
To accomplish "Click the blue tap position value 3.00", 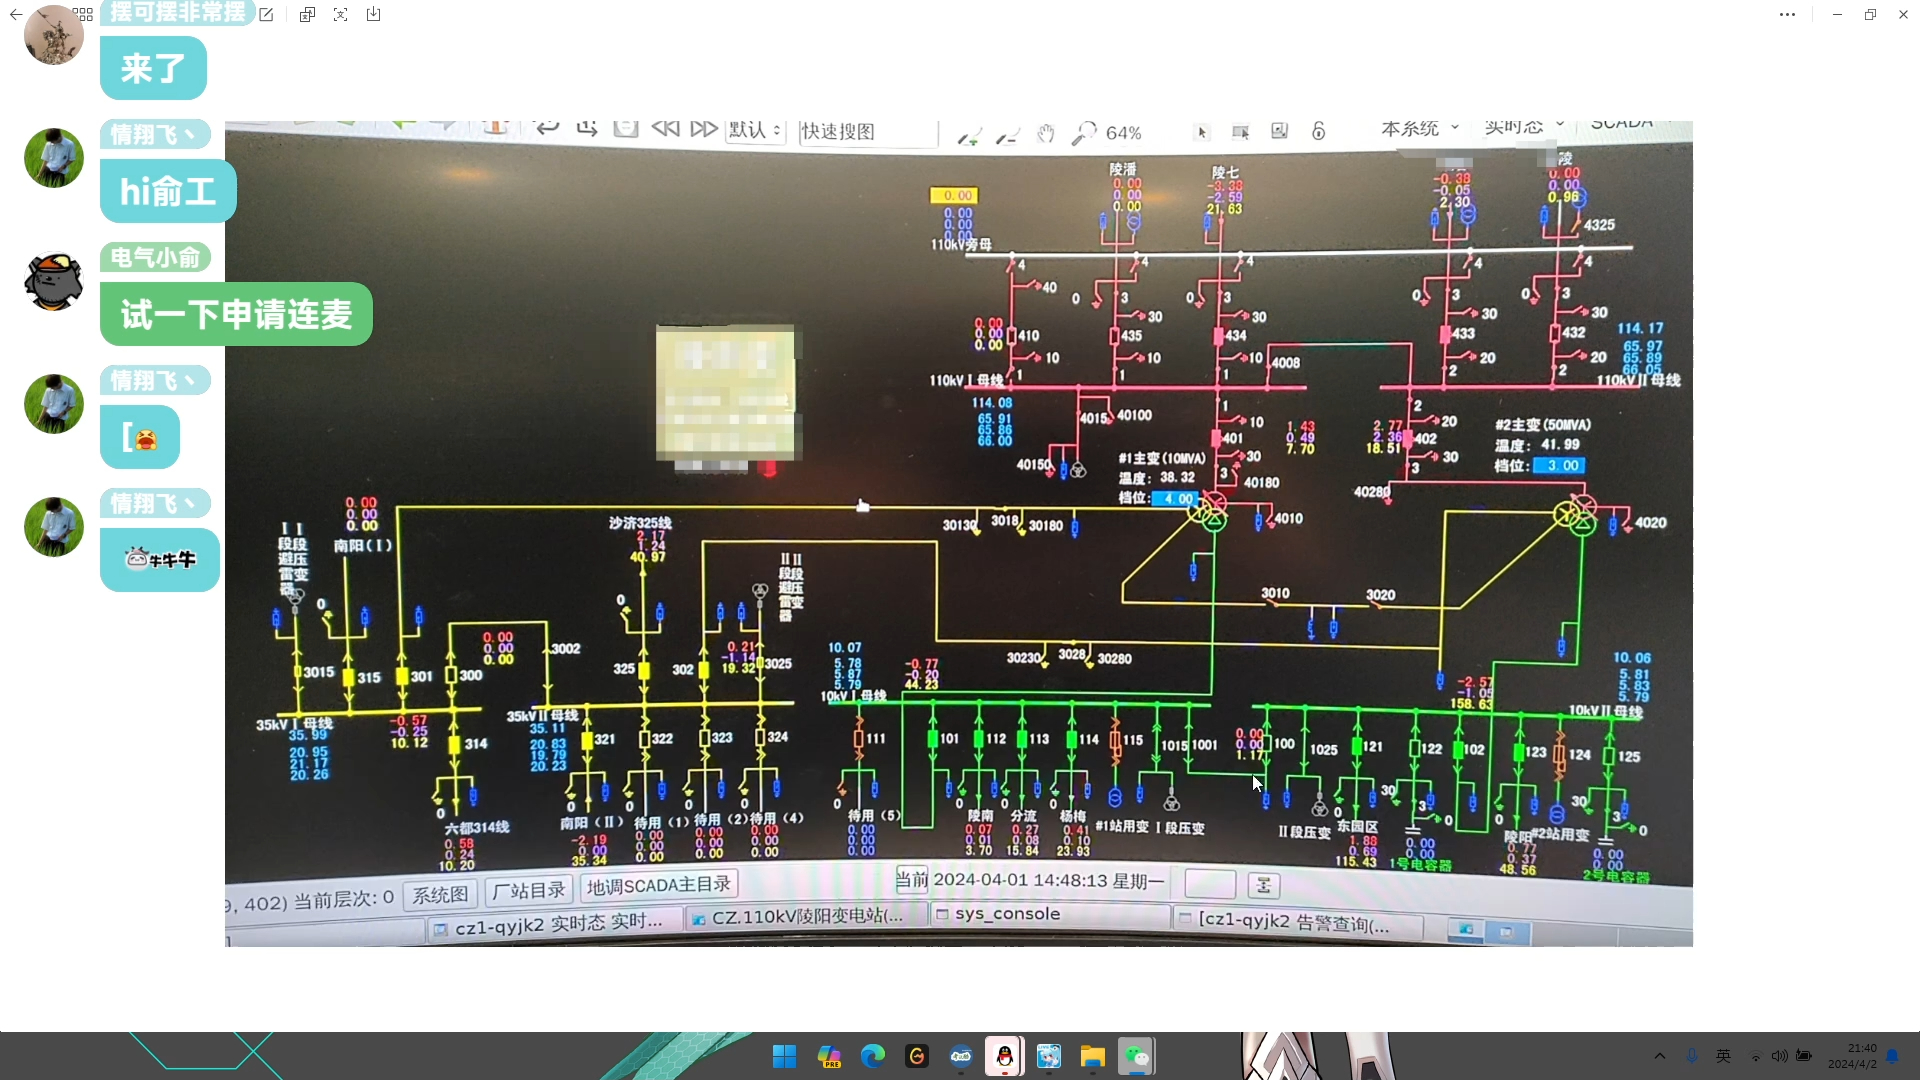I will [x=1560, y=466].
